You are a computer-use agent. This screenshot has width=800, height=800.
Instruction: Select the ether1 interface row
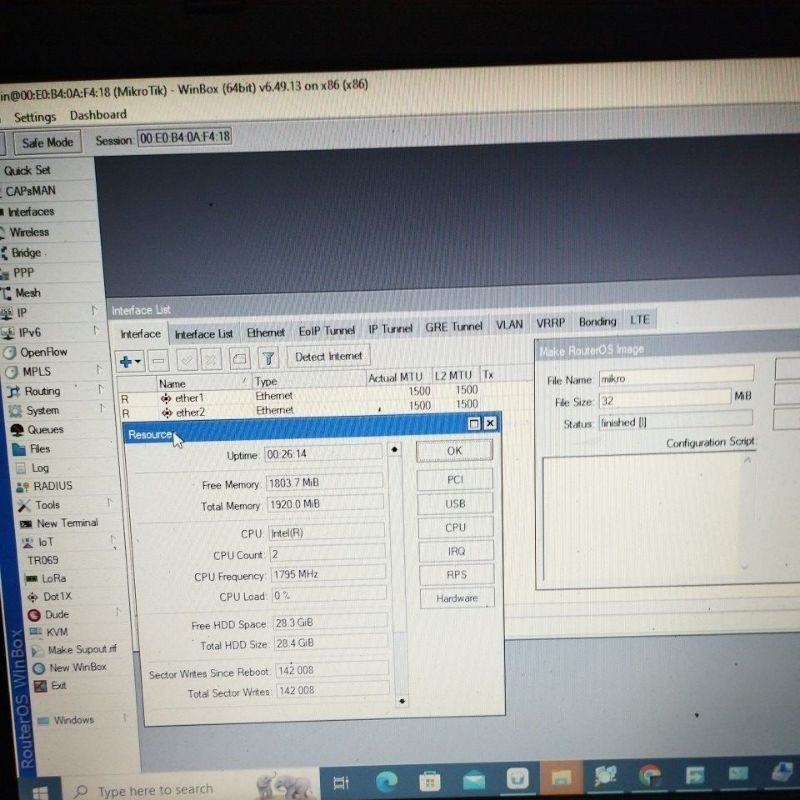(x=327, y=394)
